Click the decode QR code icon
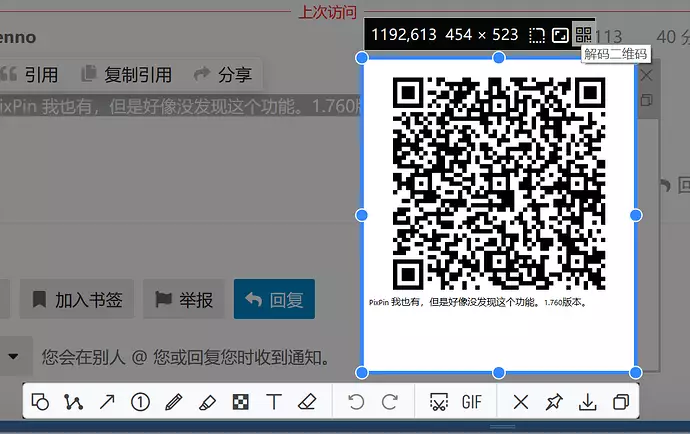Viewport: 690px width, 434px height. pos(583,34)
